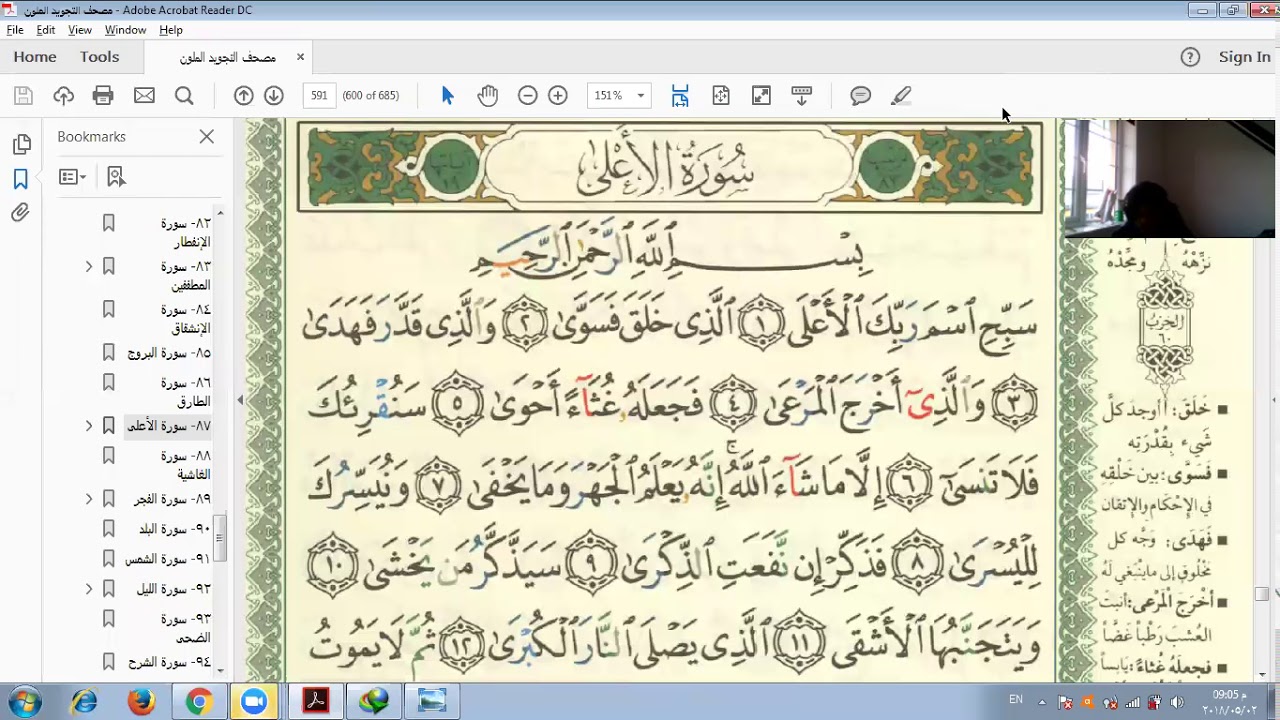
Task: Click document vertical scrollbar thumb
Action: coord(1262,594)
